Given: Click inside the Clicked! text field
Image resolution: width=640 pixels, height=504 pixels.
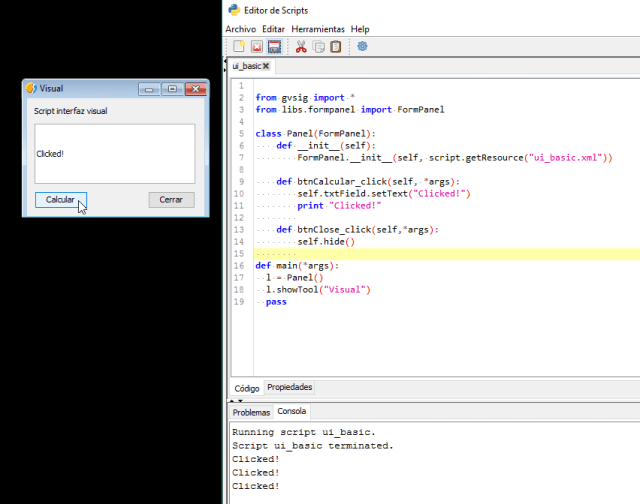Looking at the screenshot, I should click(114, 153).
